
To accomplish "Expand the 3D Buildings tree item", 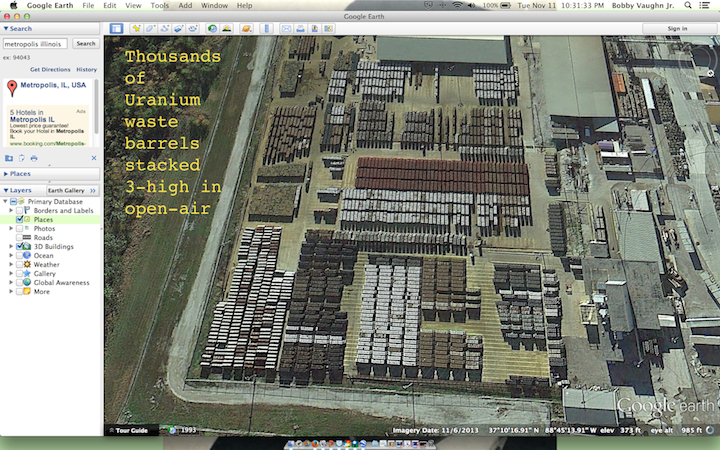I will point(11,247).
